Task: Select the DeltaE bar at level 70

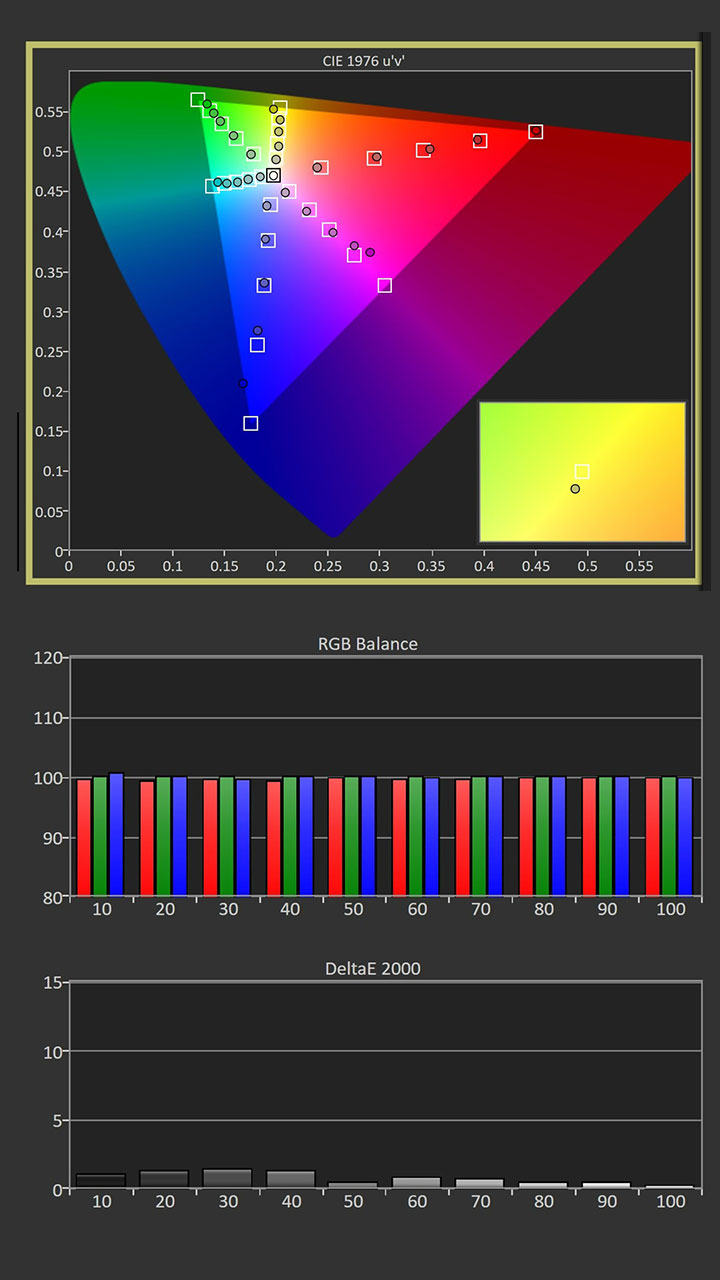Action: point(479,1184)
